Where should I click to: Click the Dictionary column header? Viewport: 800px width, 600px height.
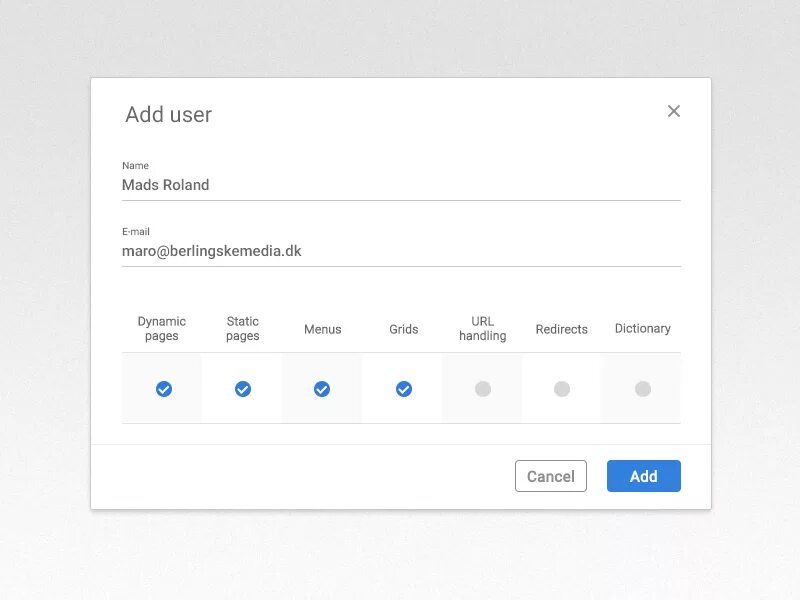point(642,329)
